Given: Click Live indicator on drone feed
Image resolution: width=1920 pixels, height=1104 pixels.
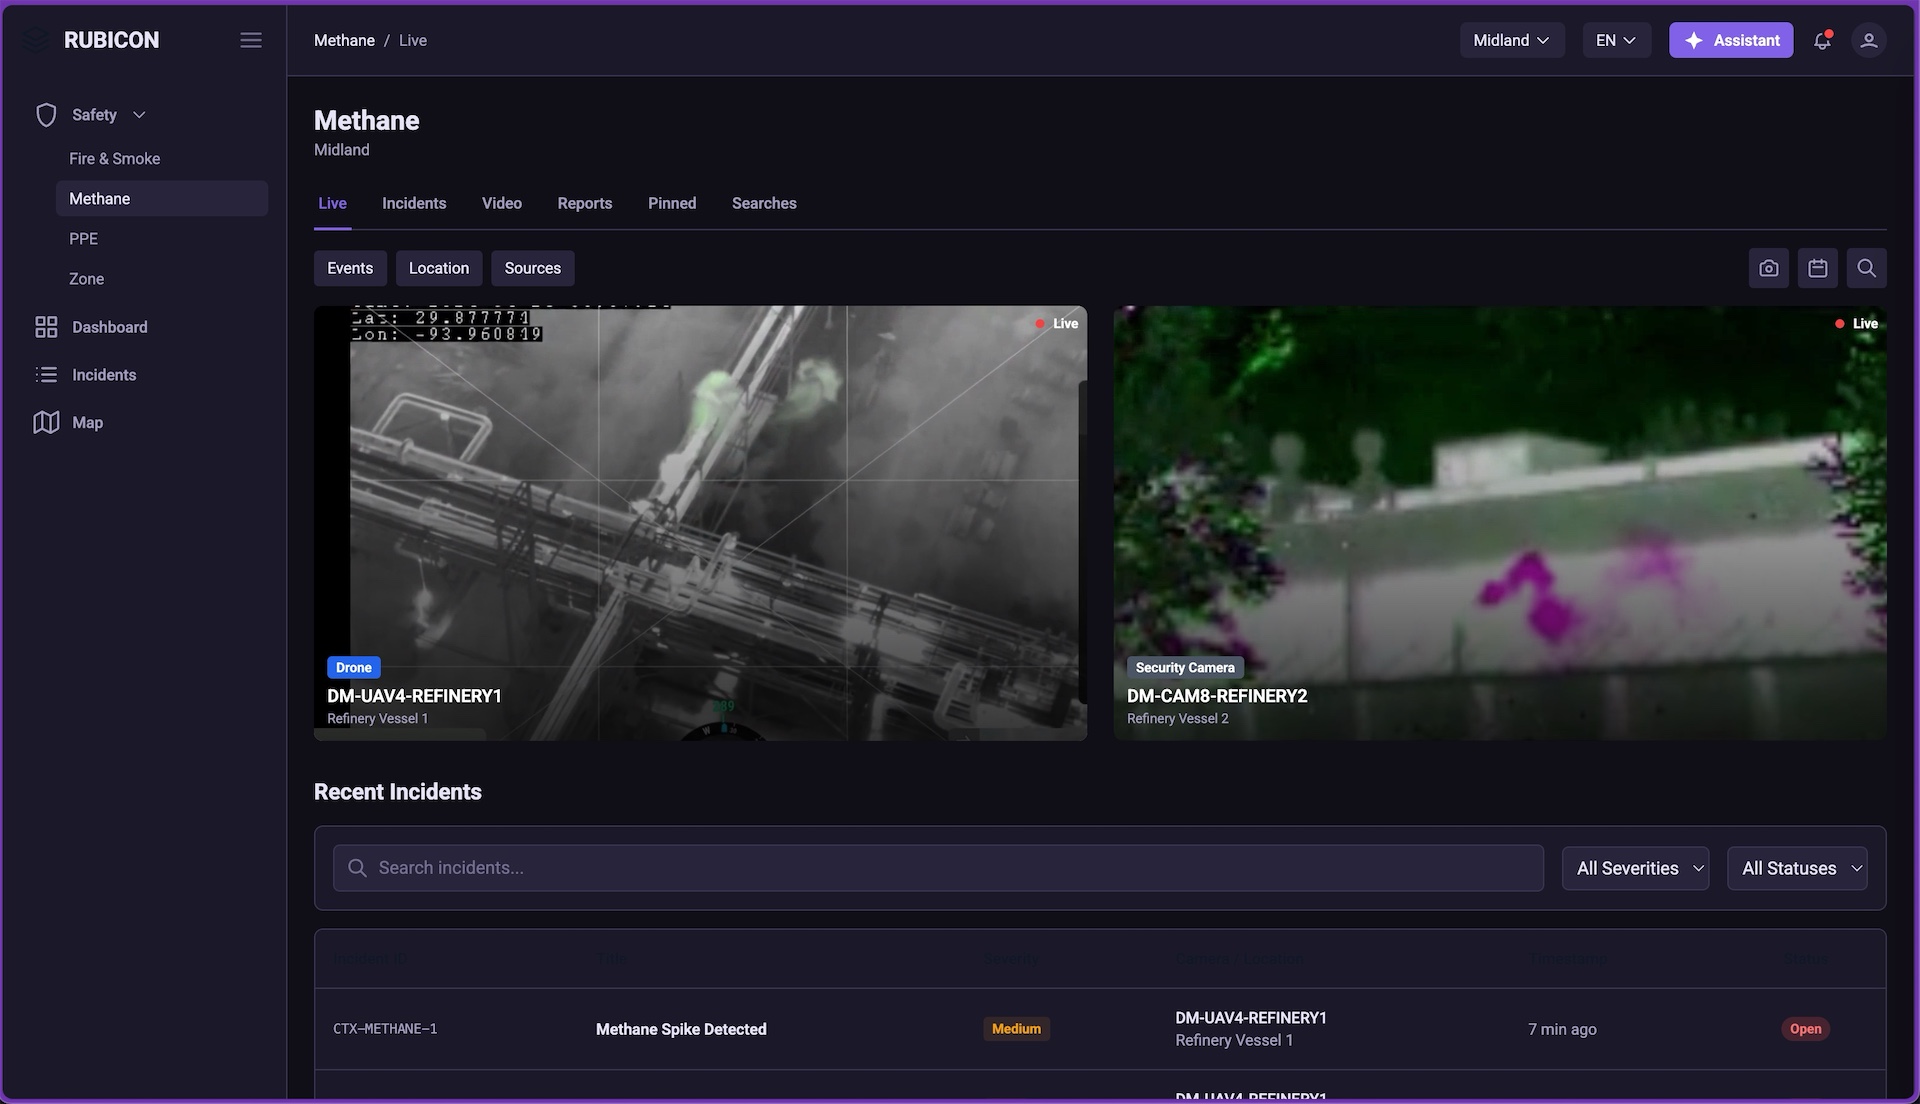Looking at the screenshot, I should click(x=1056, y=324).
